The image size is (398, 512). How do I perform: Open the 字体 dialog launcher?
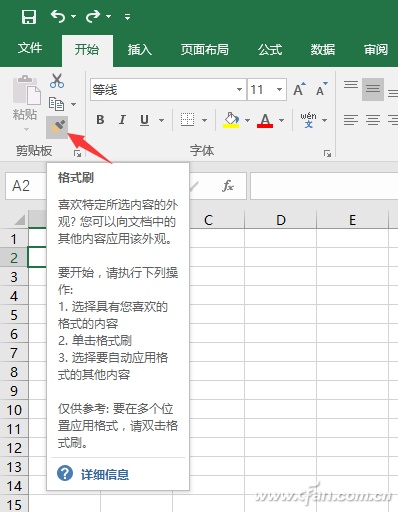(x=327, y=153)
